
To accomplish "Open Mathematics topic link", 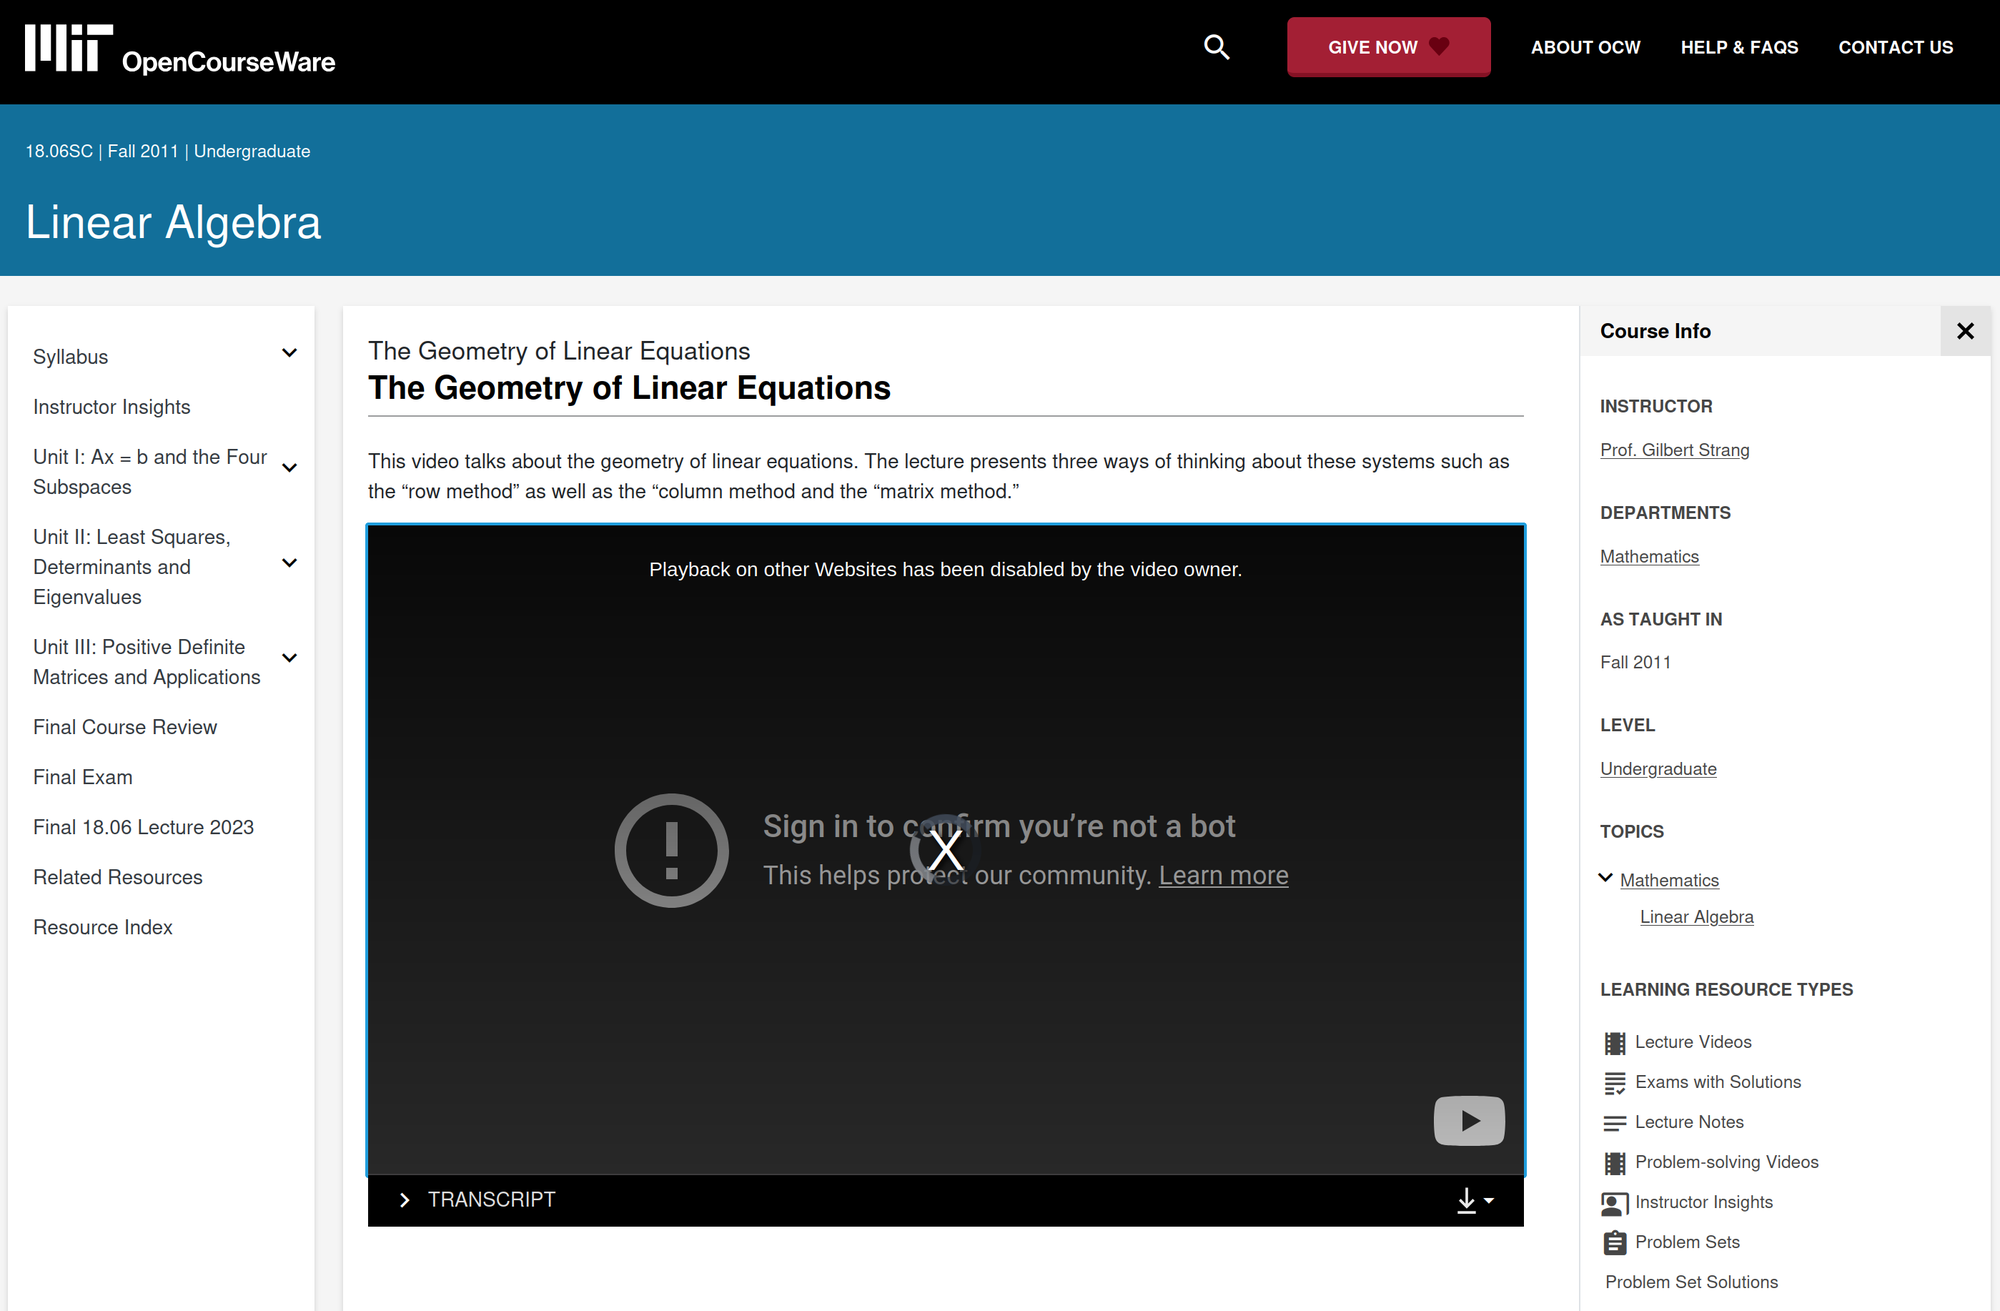I will point(1669,880).
